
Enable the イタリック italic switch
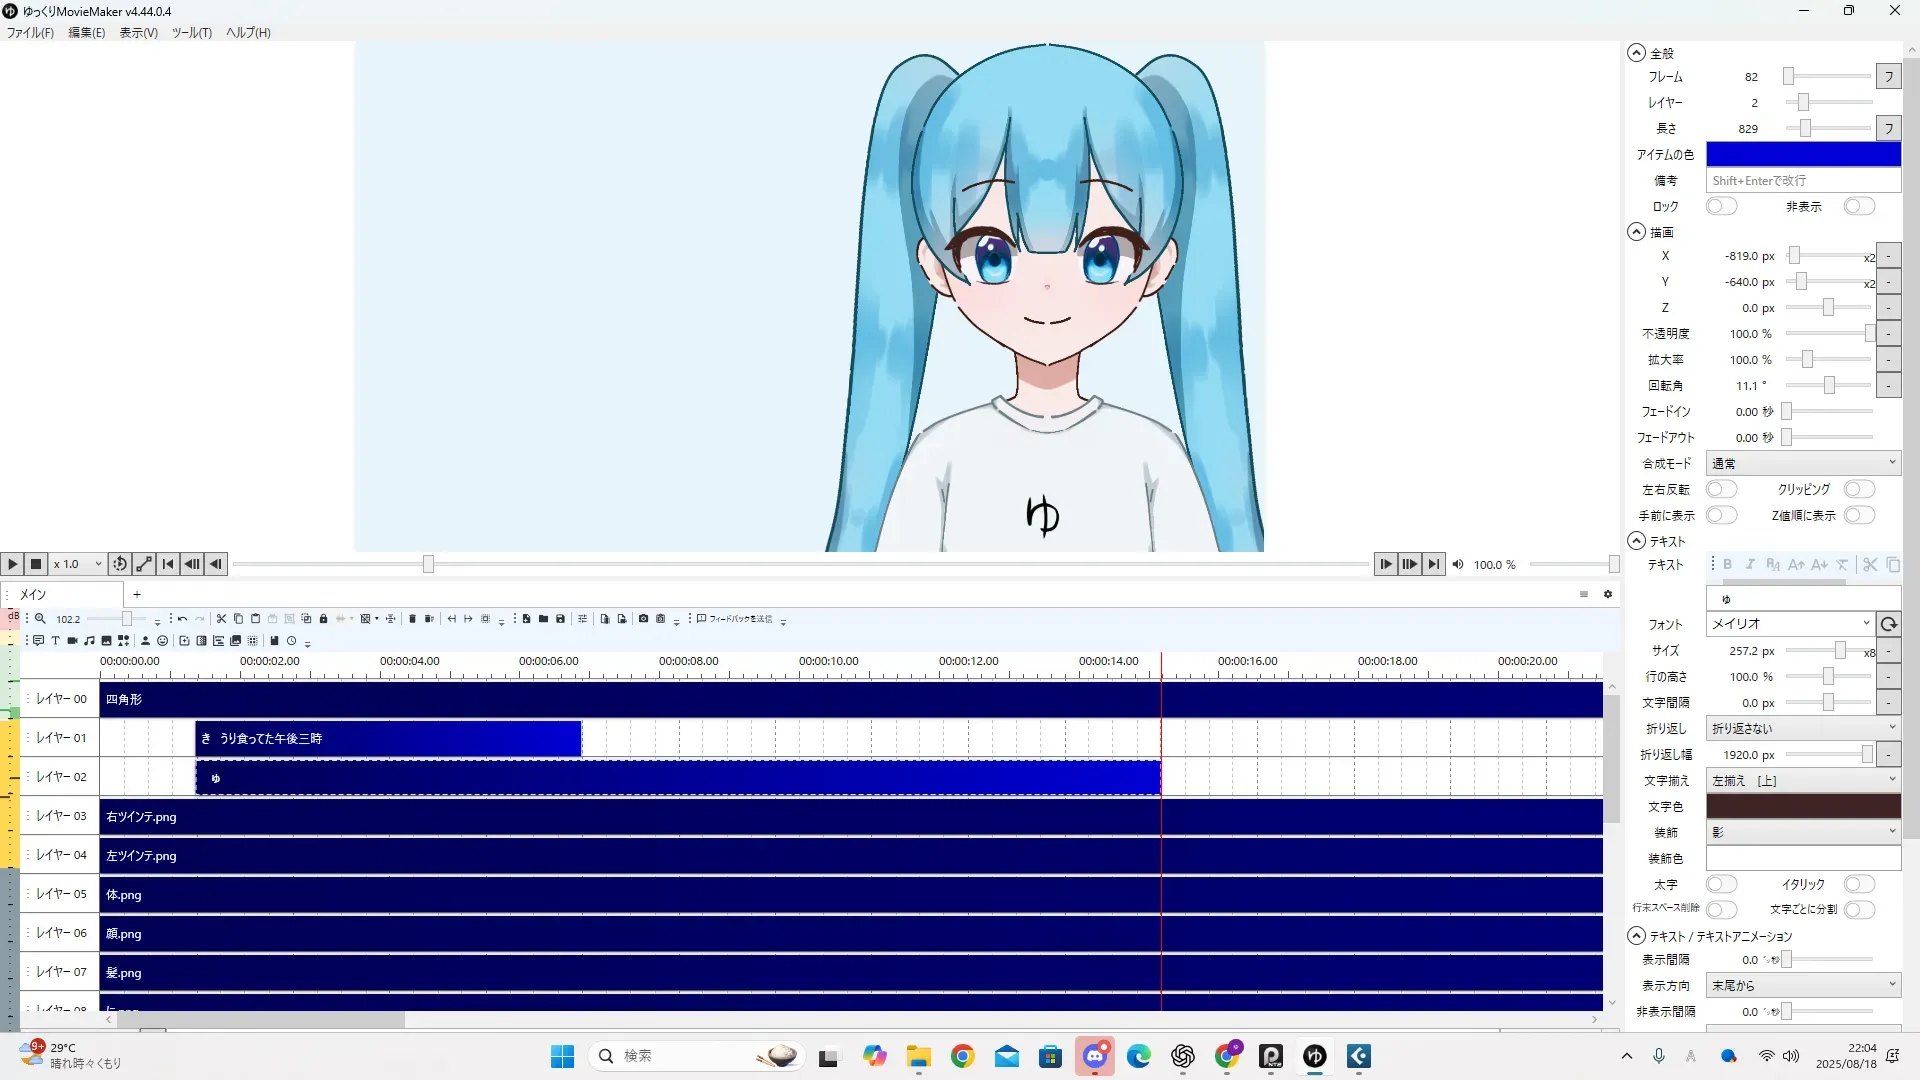coord(1858,884)
